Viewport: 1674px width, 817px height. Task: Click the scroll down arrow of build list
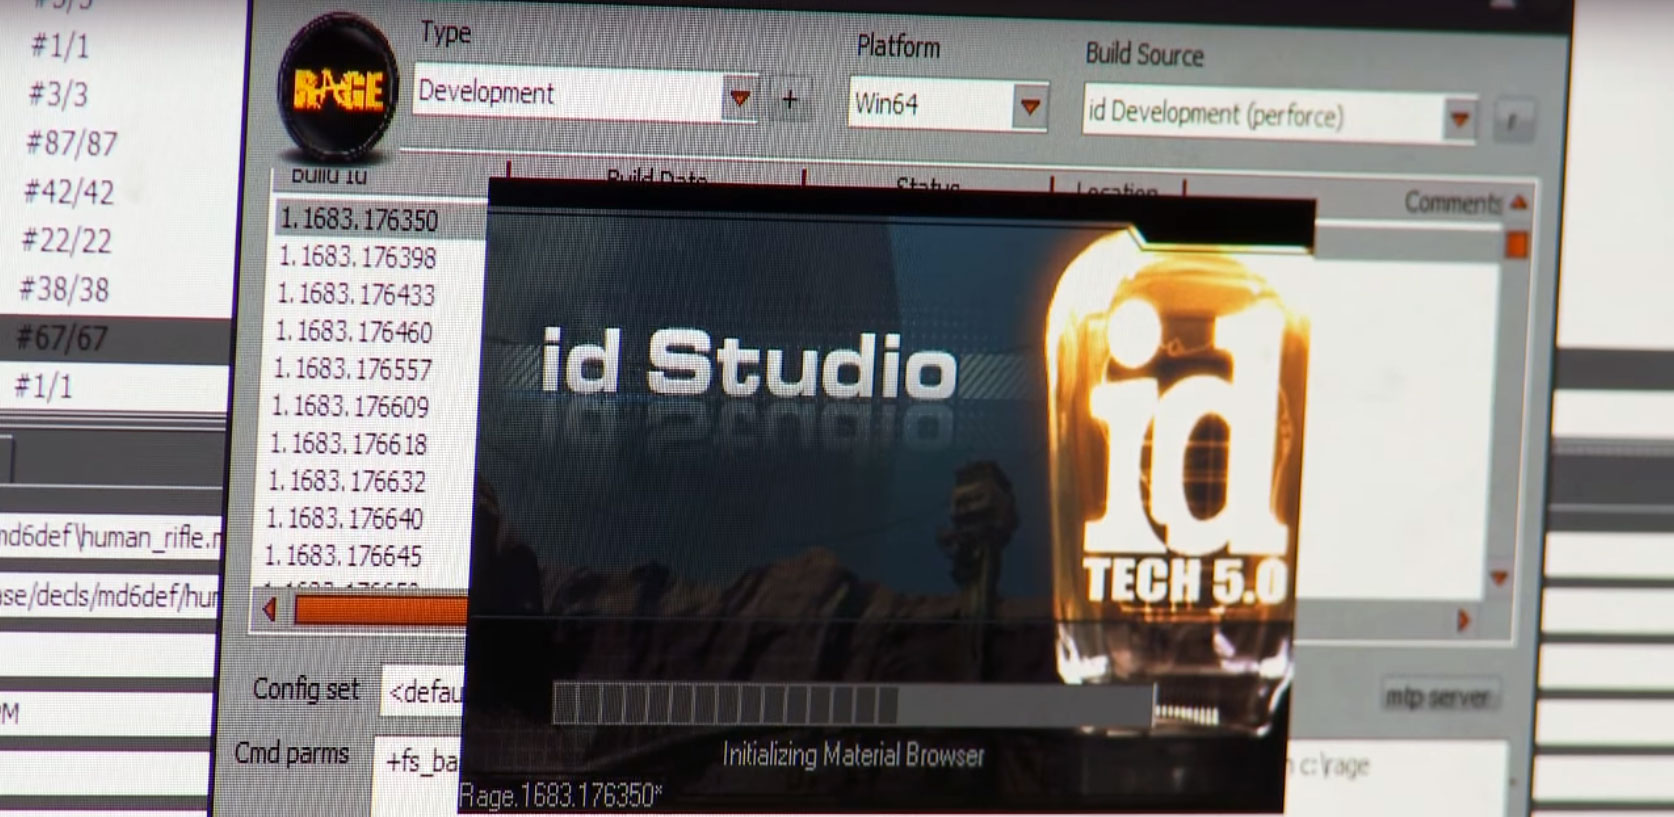pyautogui.click(x=1498, y=577)
